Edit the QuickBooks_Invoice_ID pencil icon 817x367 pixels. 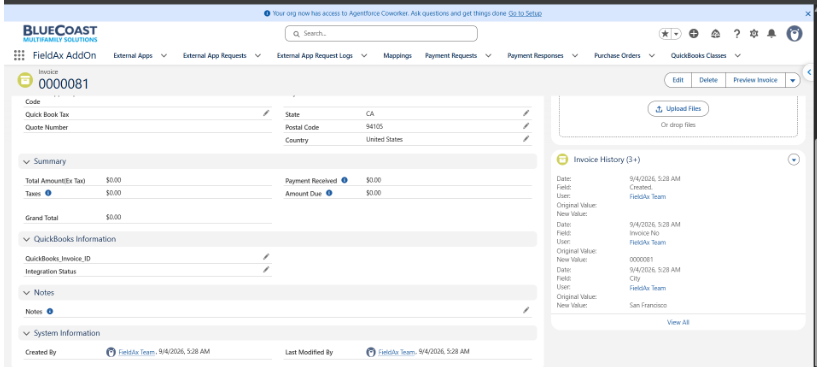[266, 256]
